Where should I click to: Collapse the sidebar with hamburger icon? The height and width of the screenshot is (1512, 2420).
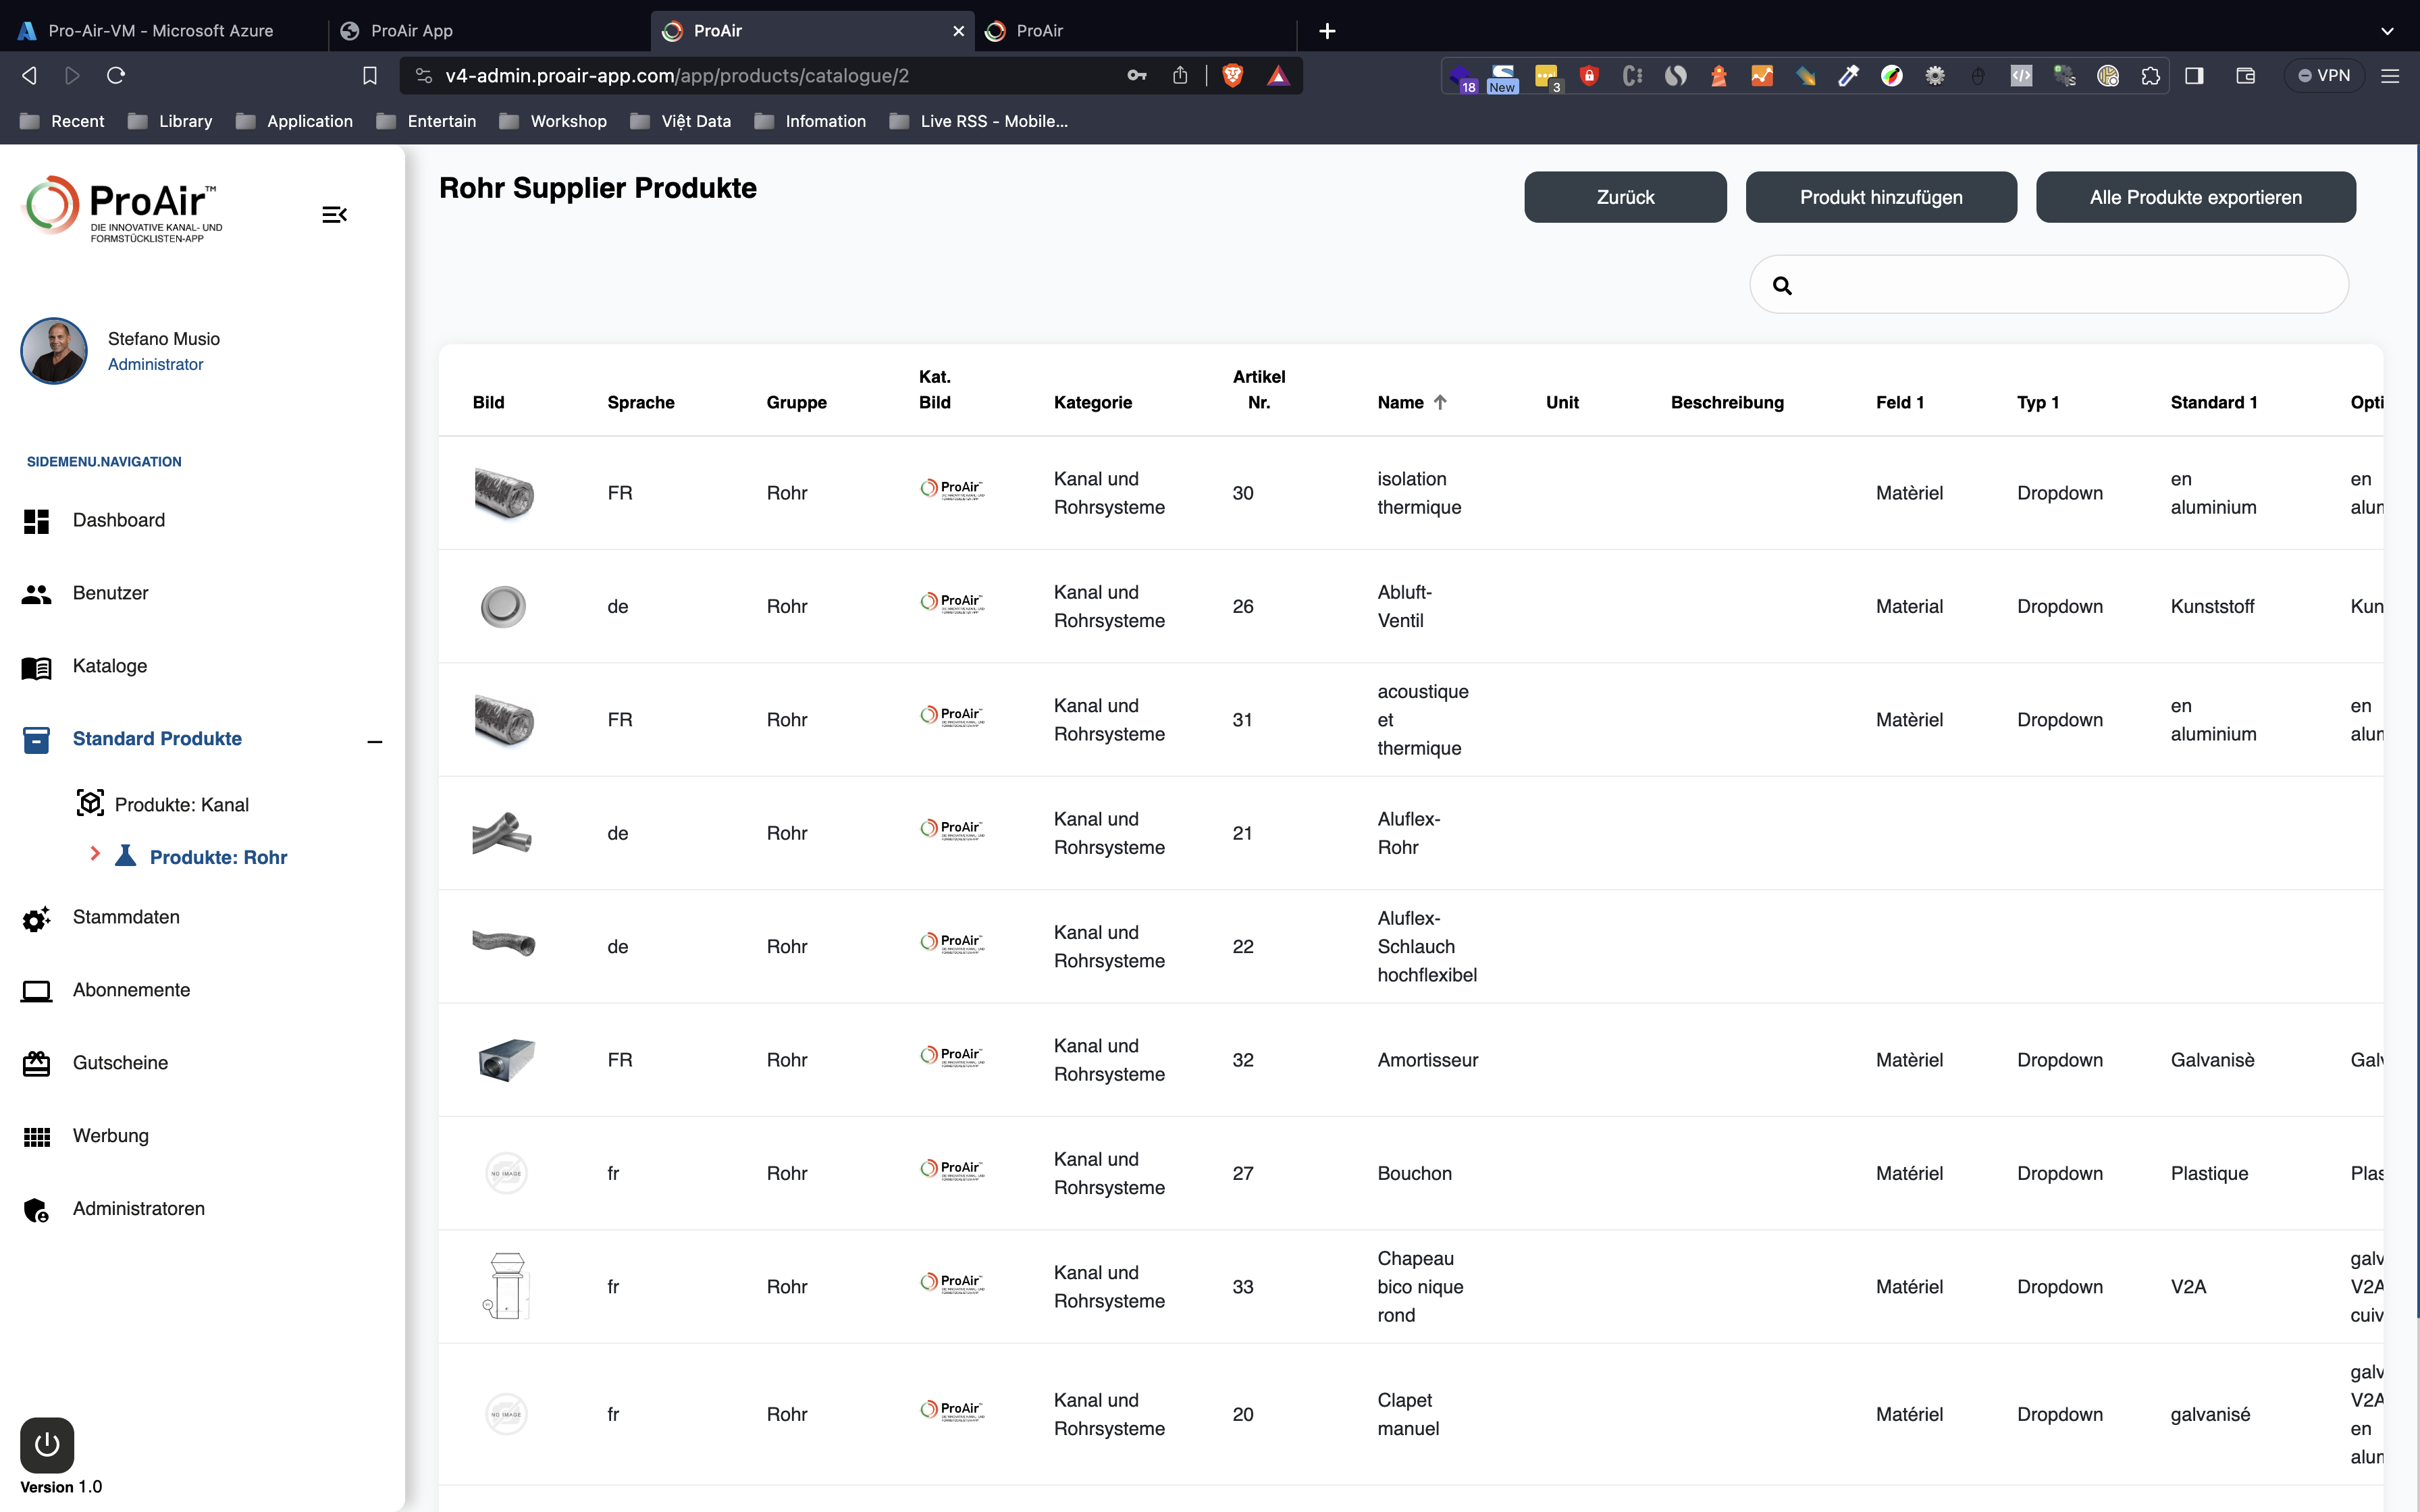(x=334, y=214)
